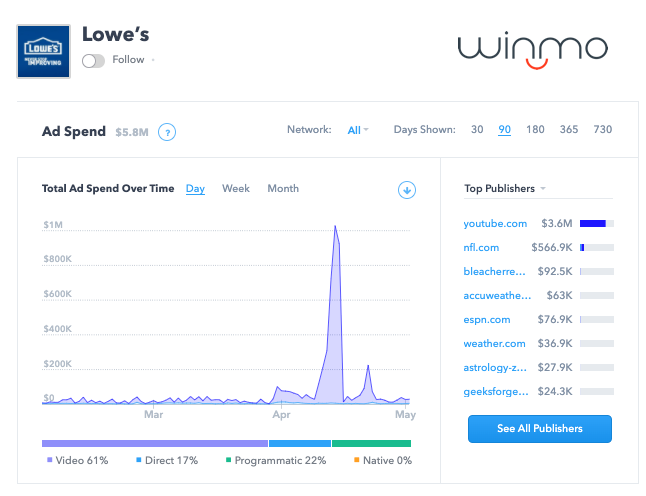Click the $566.9K nfl.com spend value
This screenshot has height=496, width=646.
coord(552,248)
